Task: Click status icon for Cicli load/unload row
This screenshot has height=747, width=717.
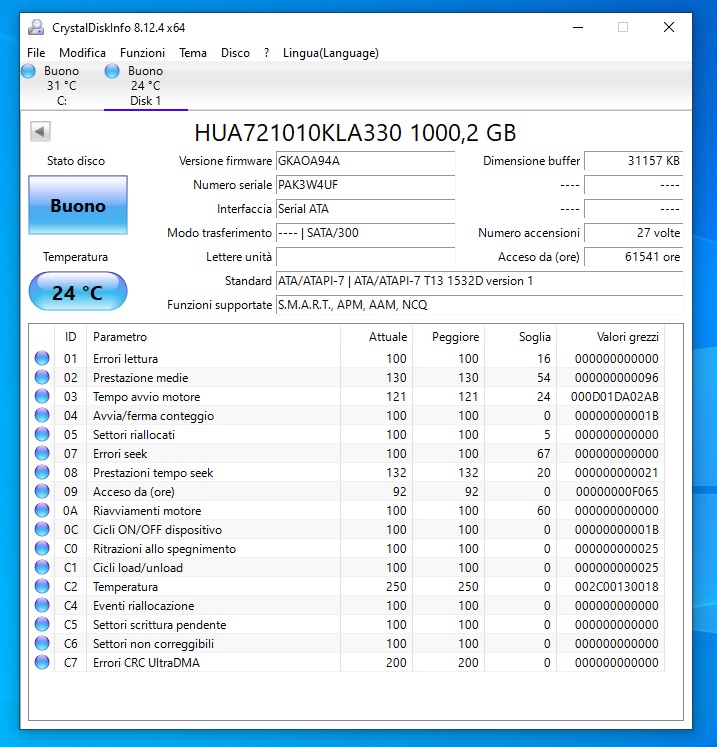Action: point(42,567)
